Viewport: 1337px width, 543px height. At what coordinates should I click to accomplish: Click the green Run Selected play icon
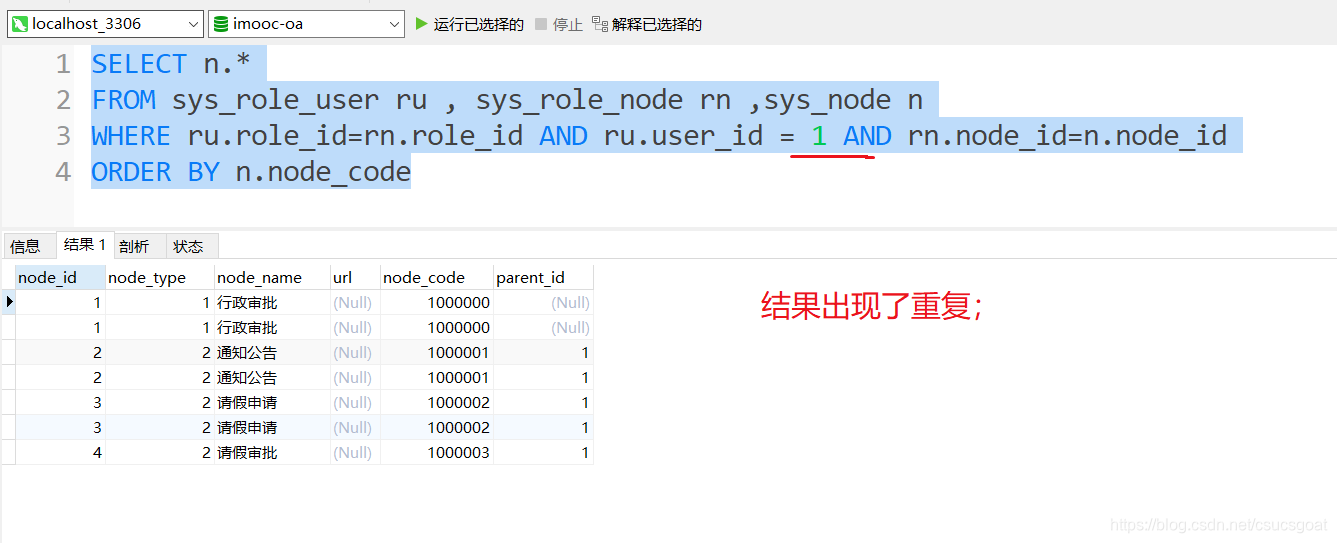(x=421, y=24)
